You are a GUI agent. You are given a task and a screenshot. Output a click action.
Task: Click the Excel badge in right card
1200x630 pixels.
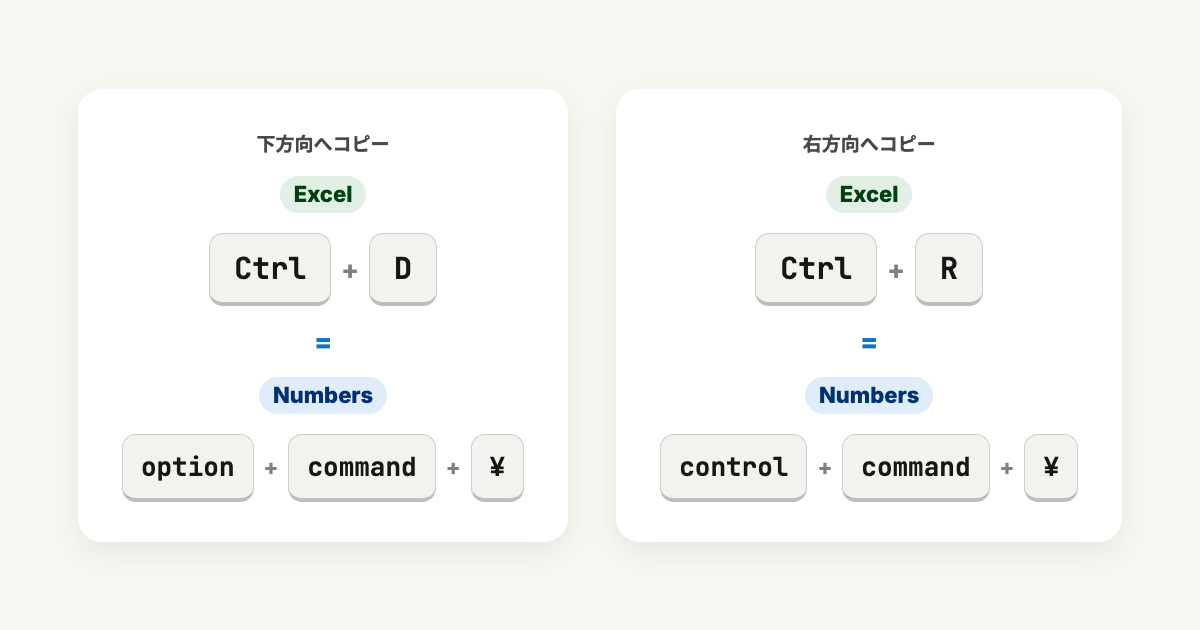point(869,194)
